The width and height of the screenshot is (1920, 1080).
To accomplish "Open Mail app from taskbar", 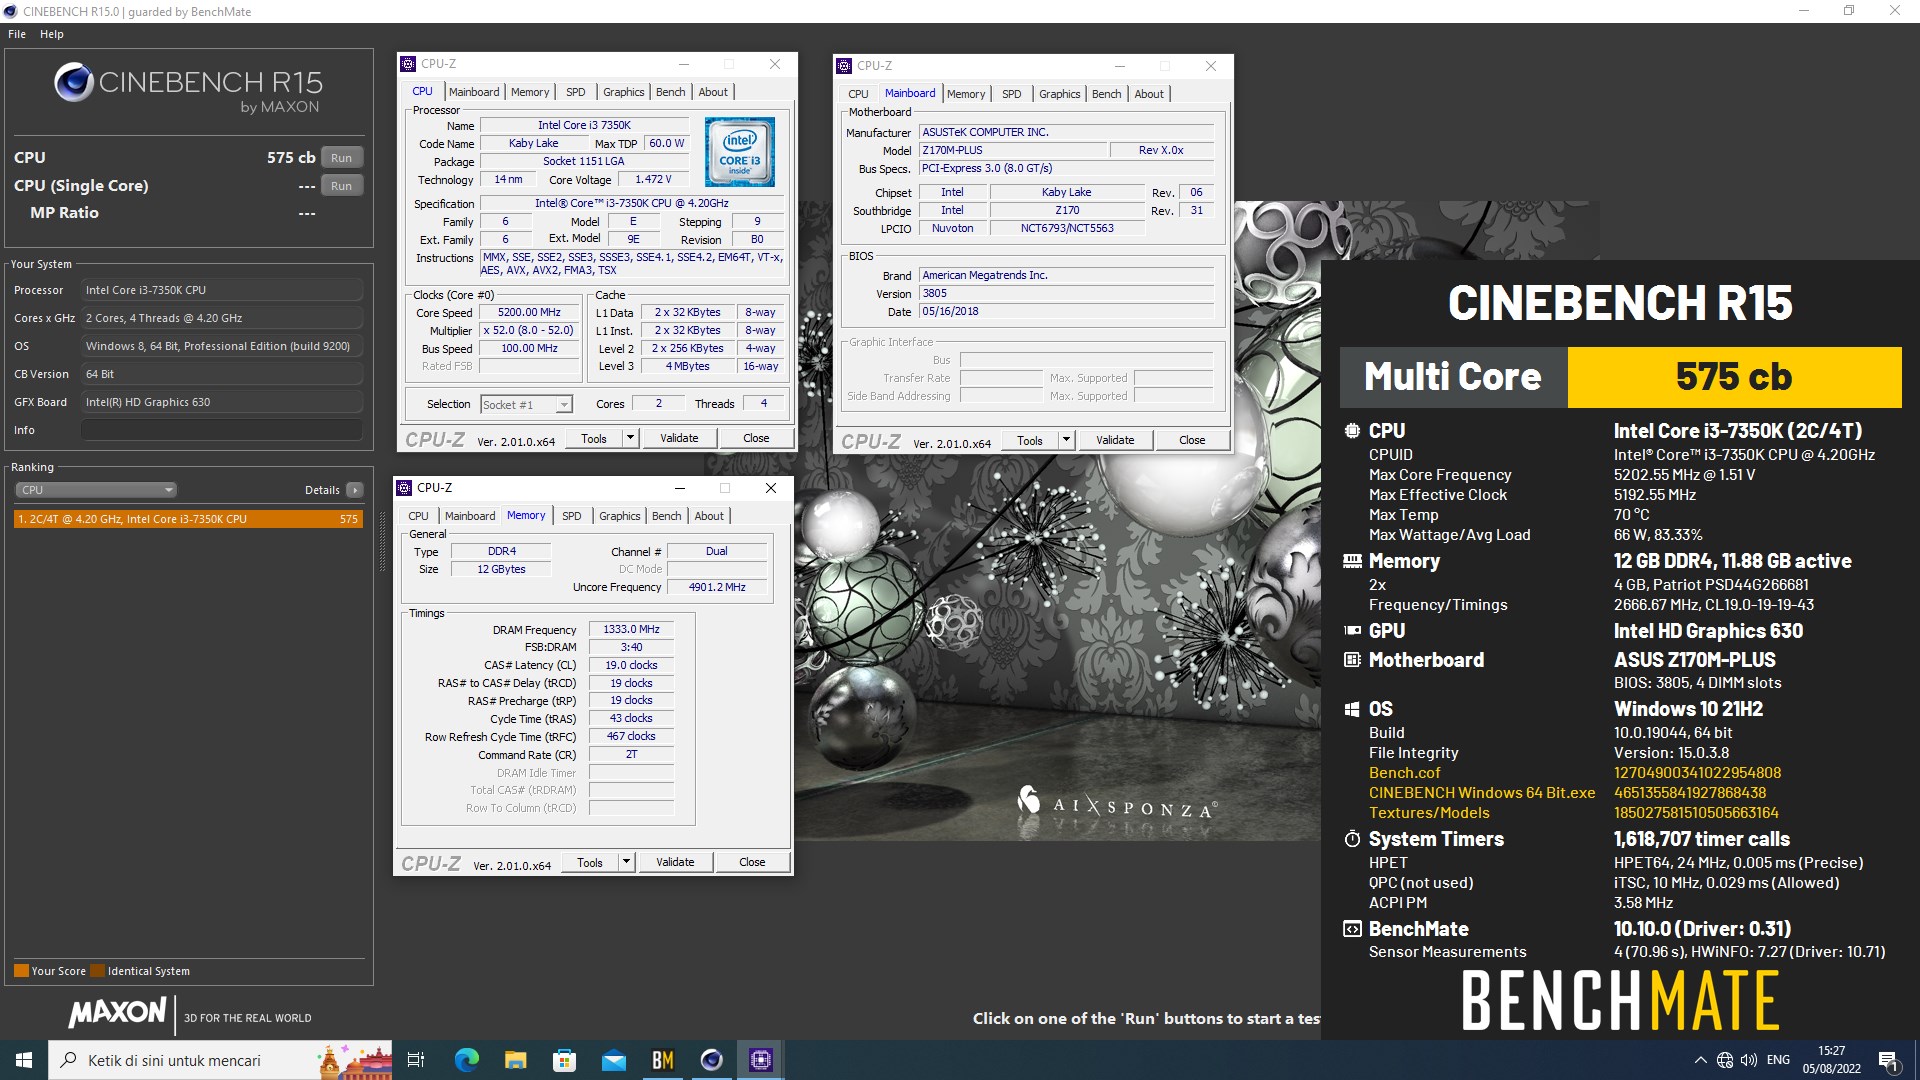I will coord(613,1060).
